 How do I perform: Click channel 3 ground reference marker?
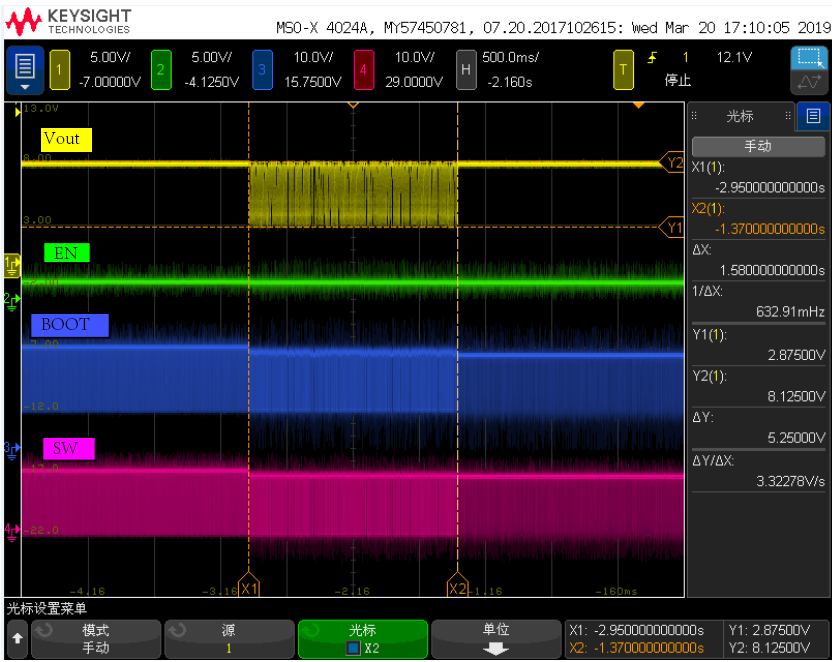click(12, 450)
